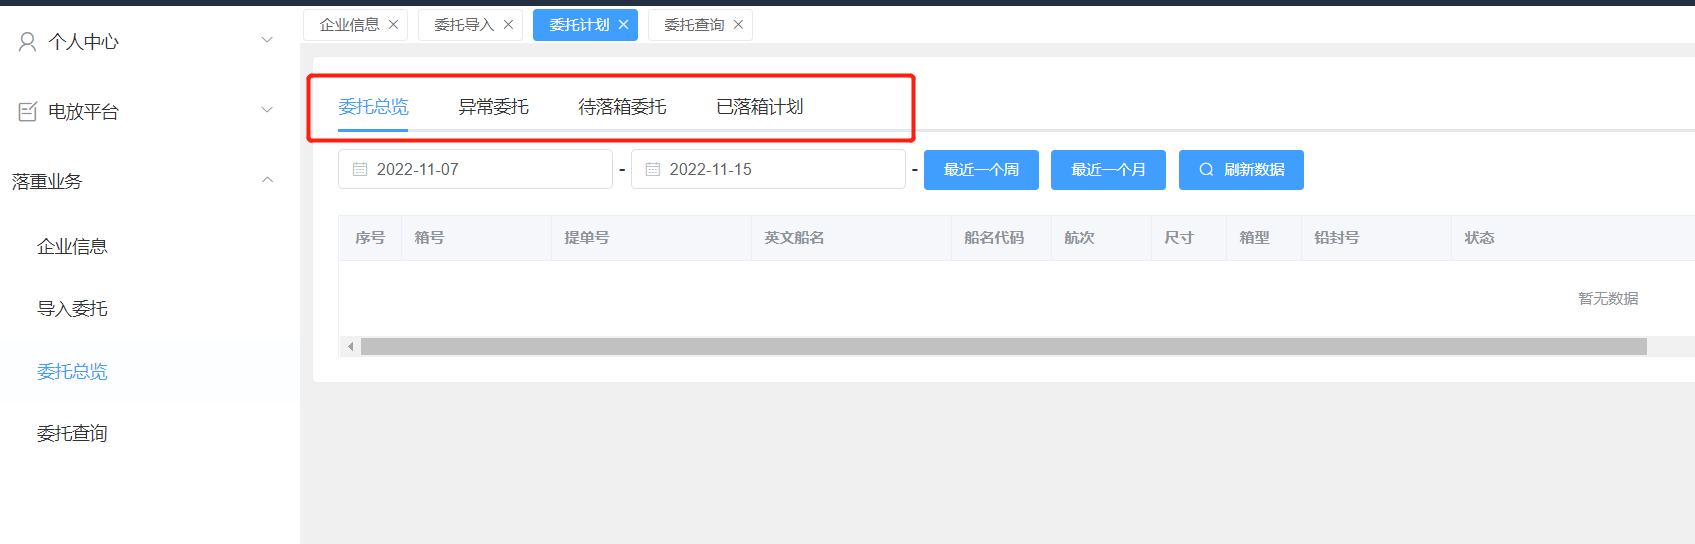1695x544 pixels.
Task: Click the start date calendar icon
Action: [x=360, y=170]
